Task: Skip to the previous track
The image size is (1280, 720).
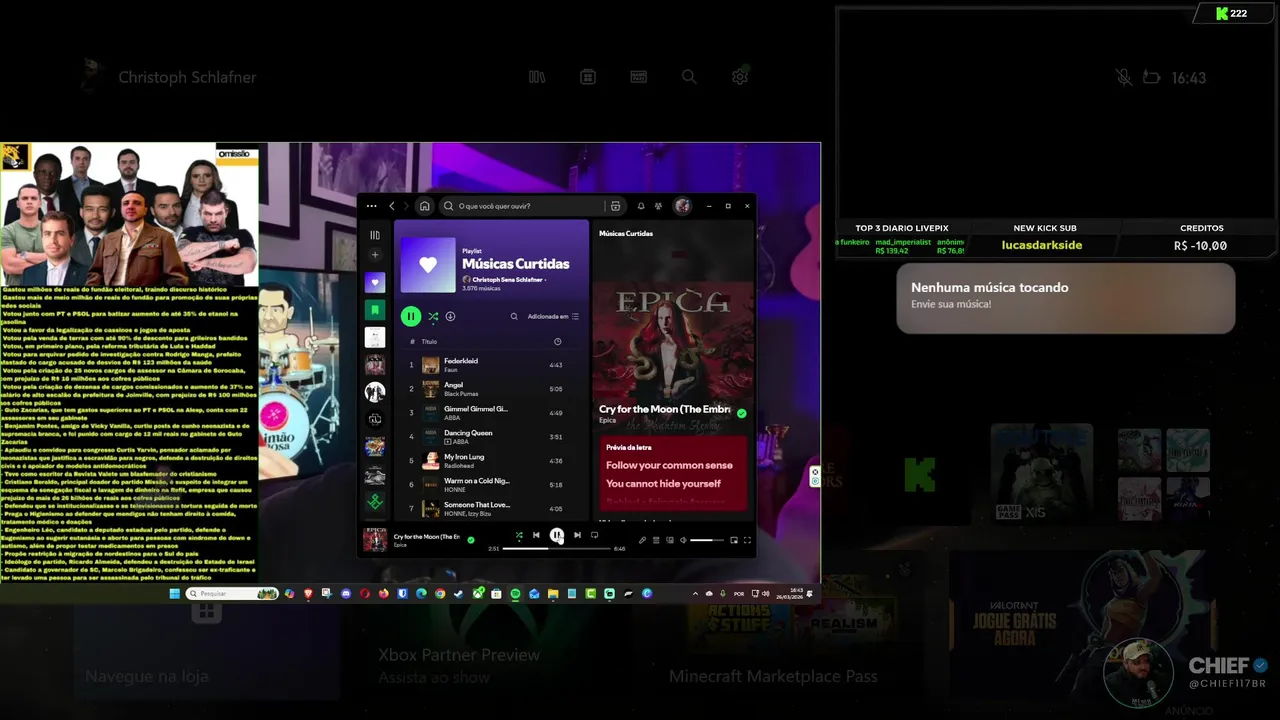Action: coord(536,535)
